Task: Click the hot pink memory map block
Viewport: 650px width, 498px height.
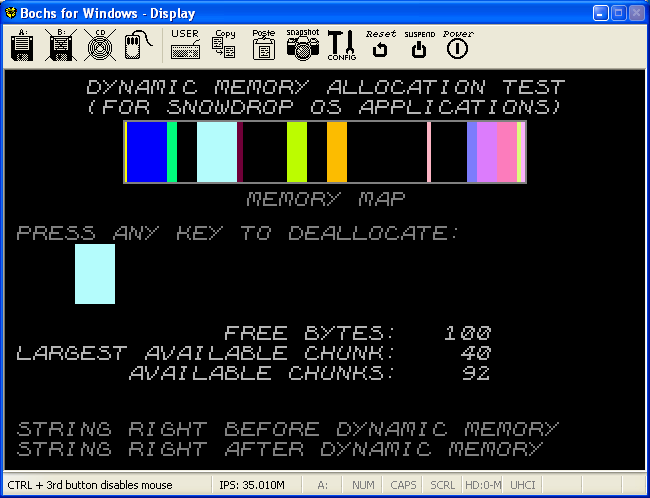Action: point(507,152)
